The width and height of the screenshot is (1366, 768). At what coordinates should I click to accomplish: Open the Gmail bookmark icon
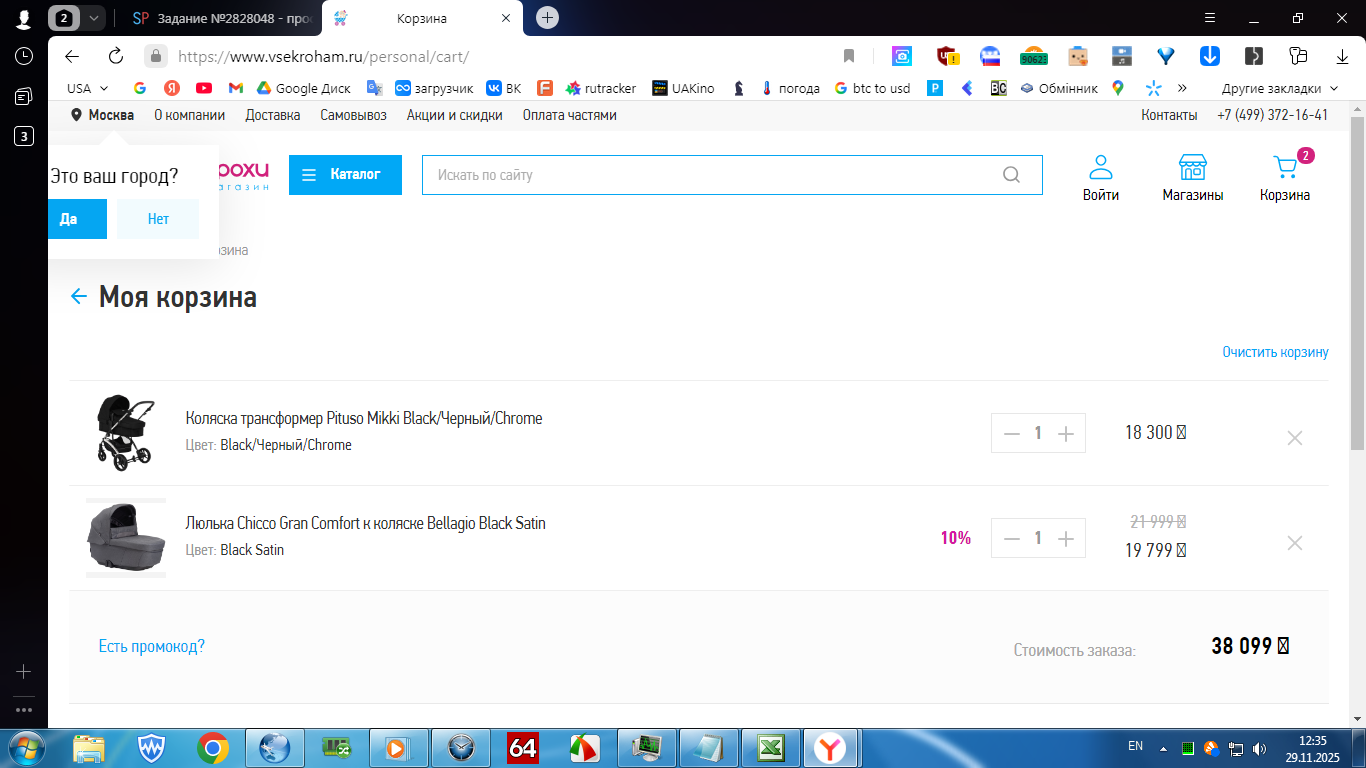point(236,88)
